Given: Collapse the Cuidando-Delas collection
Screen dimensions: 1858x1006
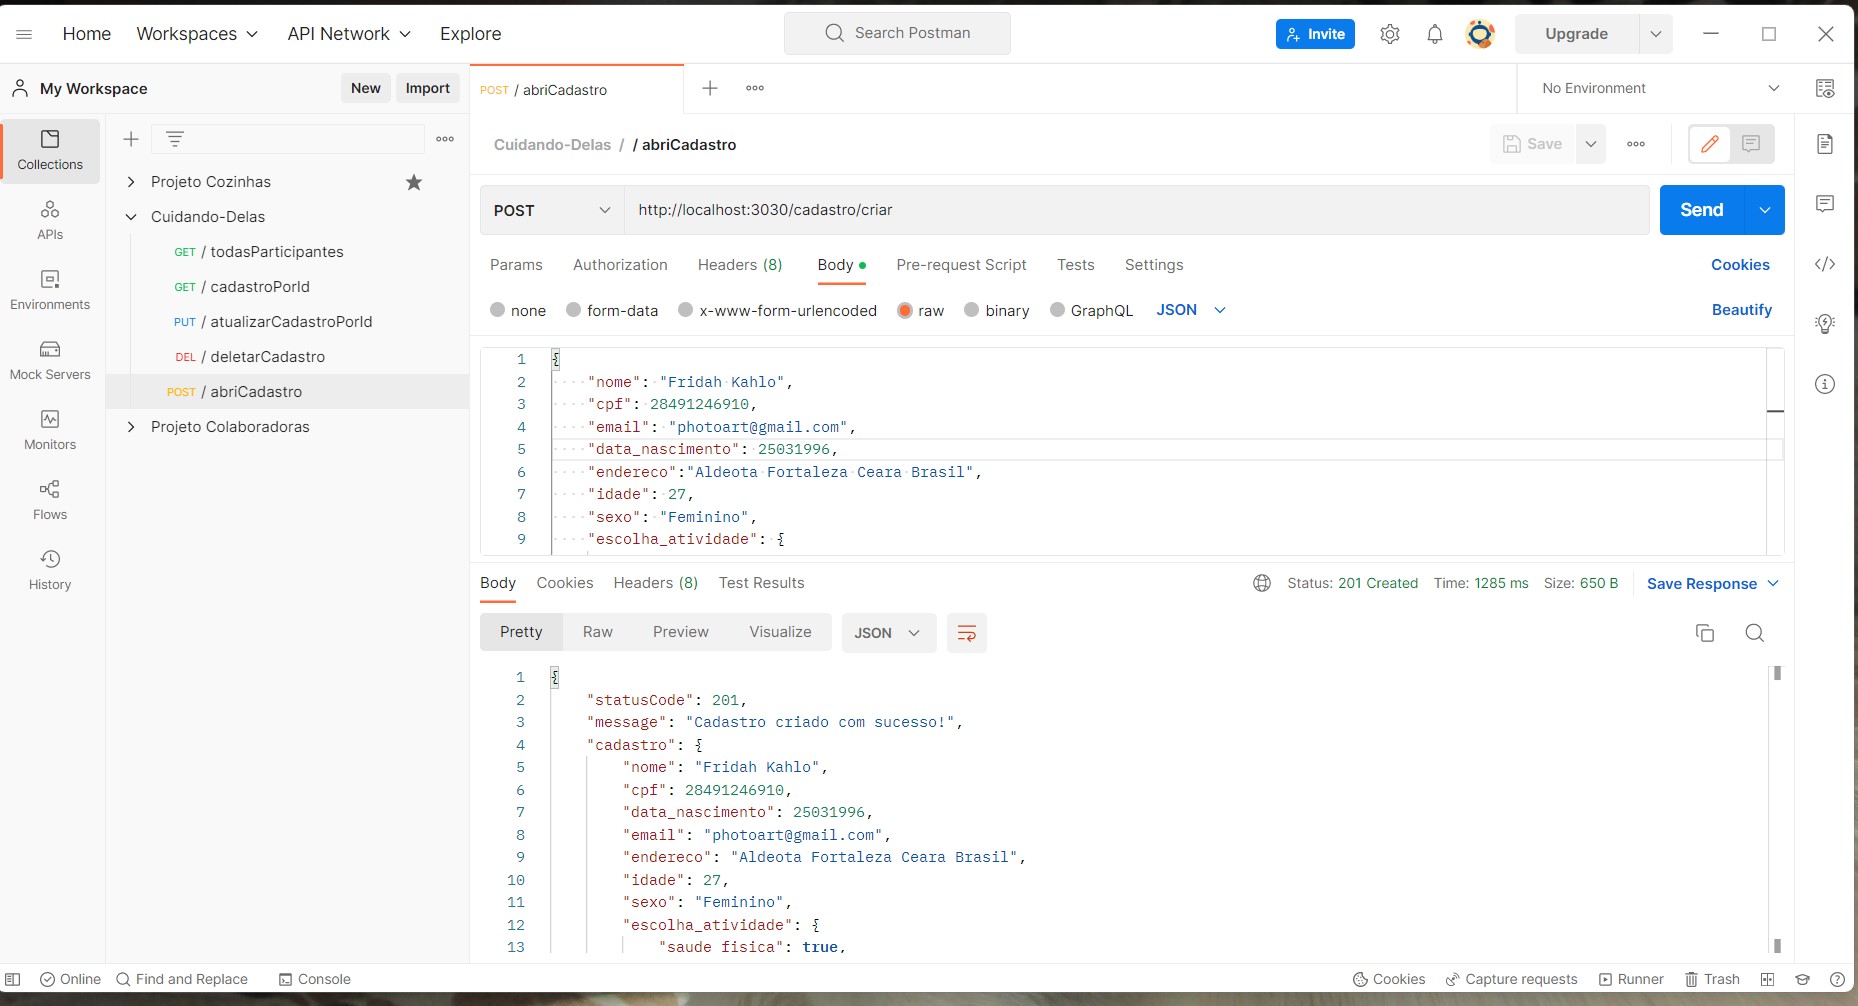Looking at the screenshot, I should (x=131, y=216).
